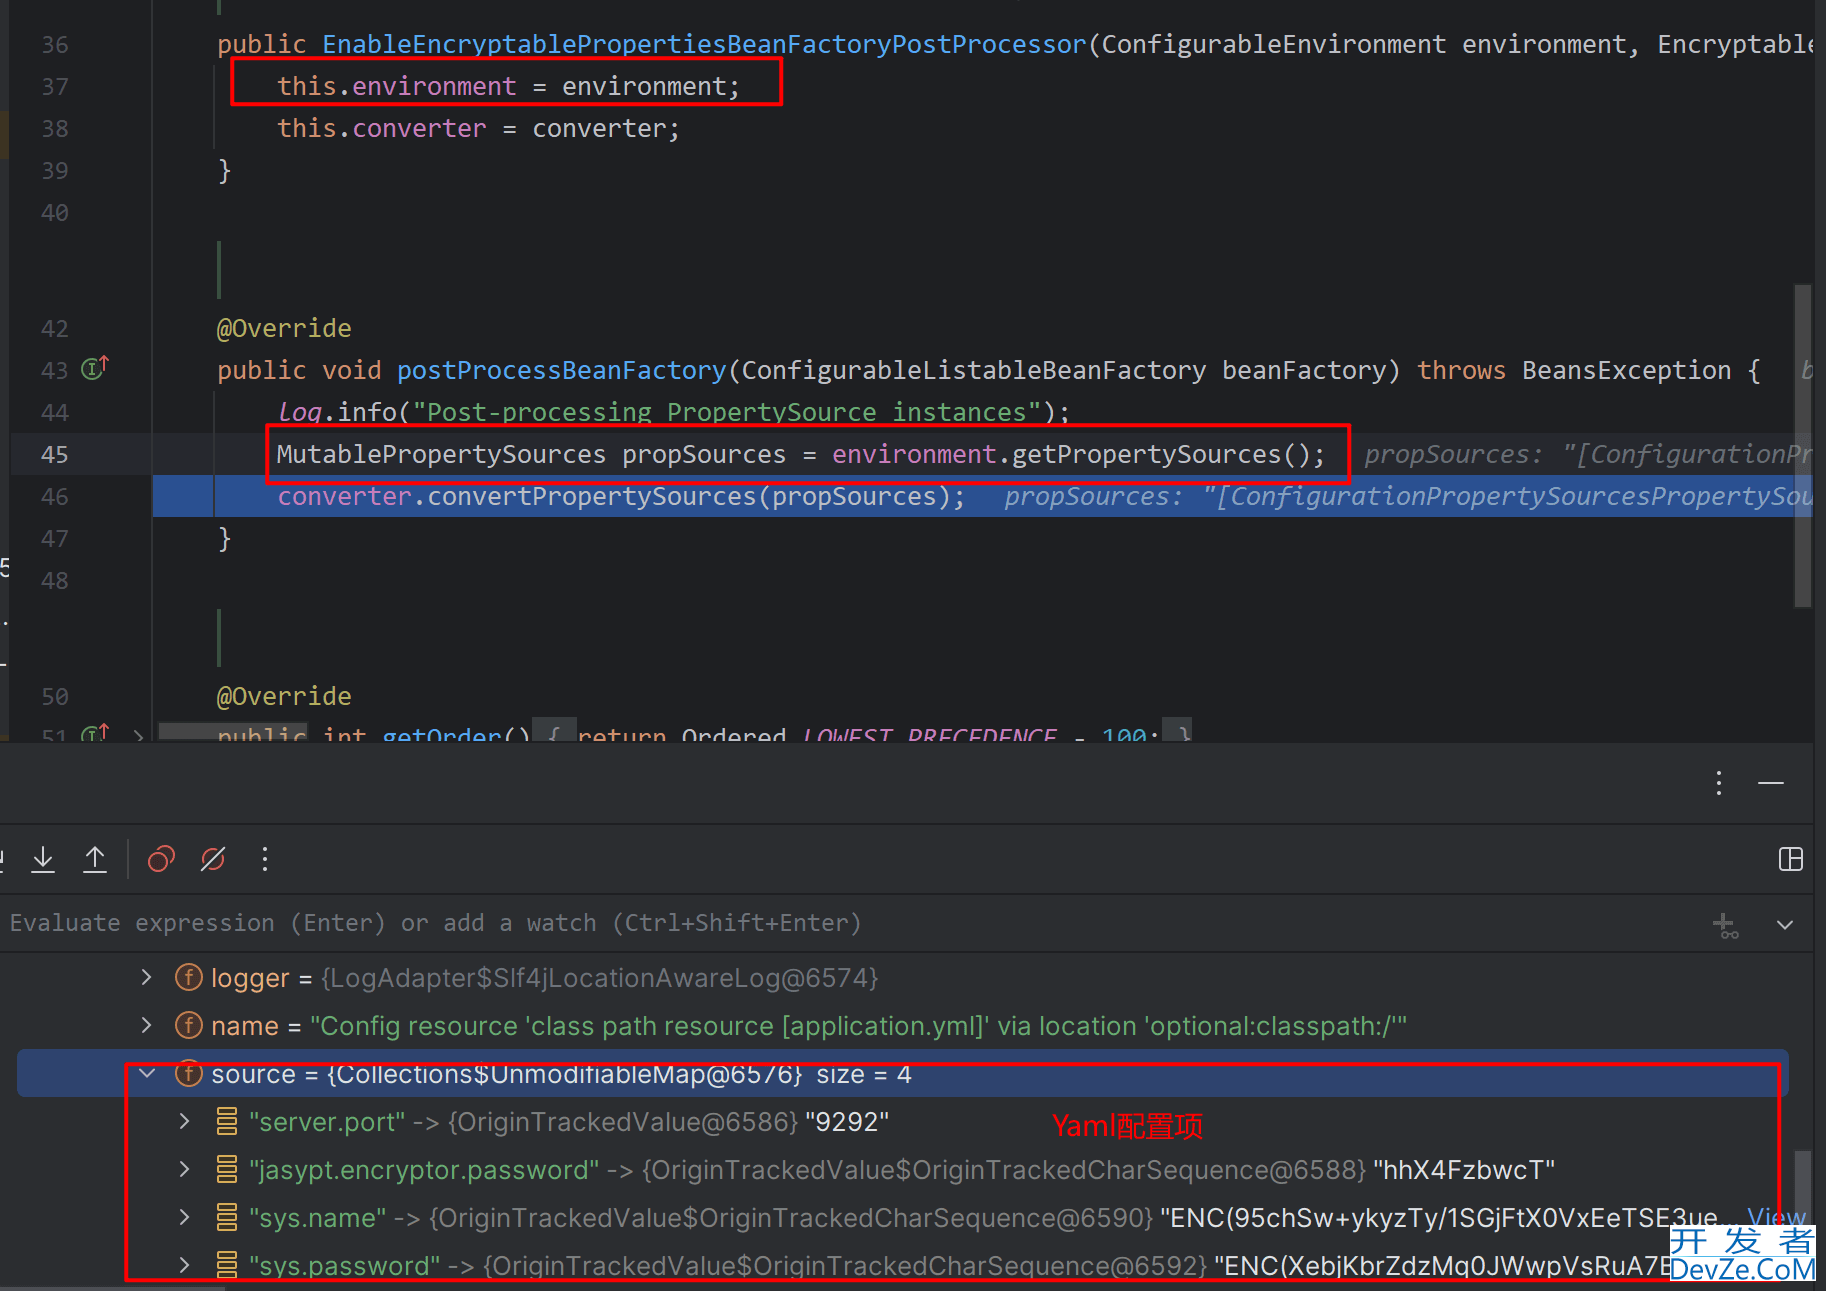The width and height of the screenshot is (1826, 1291).
Task: Click the LOWEST_PRECEDENCE constant on line 51
Action: [930, 735]
